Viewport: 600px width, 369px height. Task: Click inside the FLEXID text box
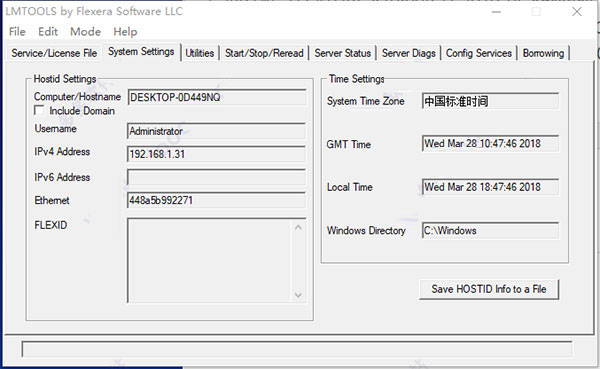point(210,261)
